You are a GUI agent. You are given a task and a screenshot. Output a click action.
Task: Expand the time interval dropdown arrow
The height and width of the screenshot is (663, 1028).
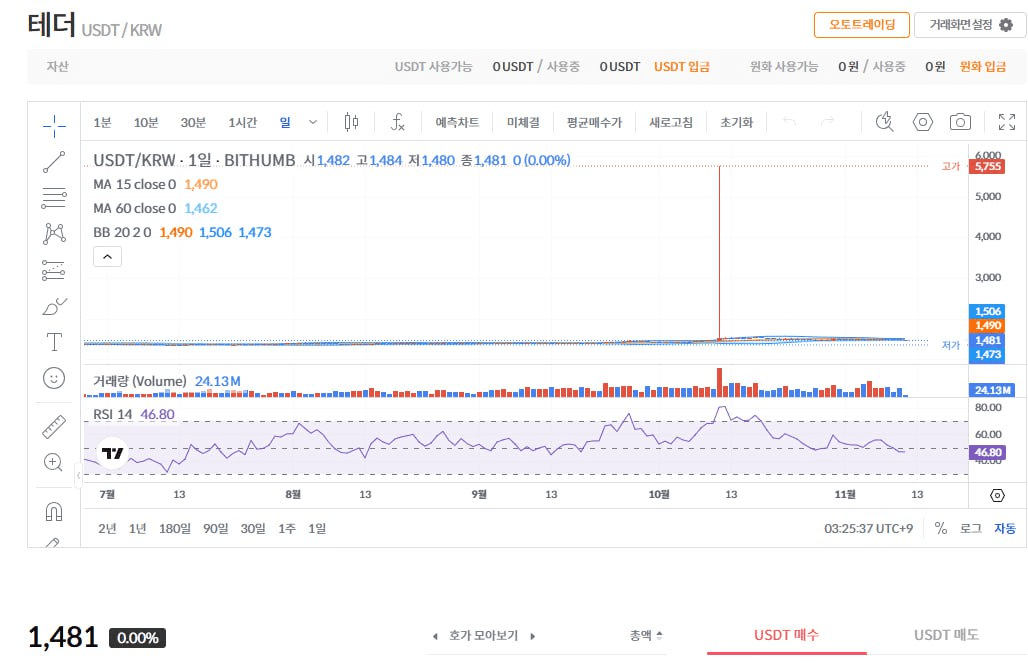313,122
